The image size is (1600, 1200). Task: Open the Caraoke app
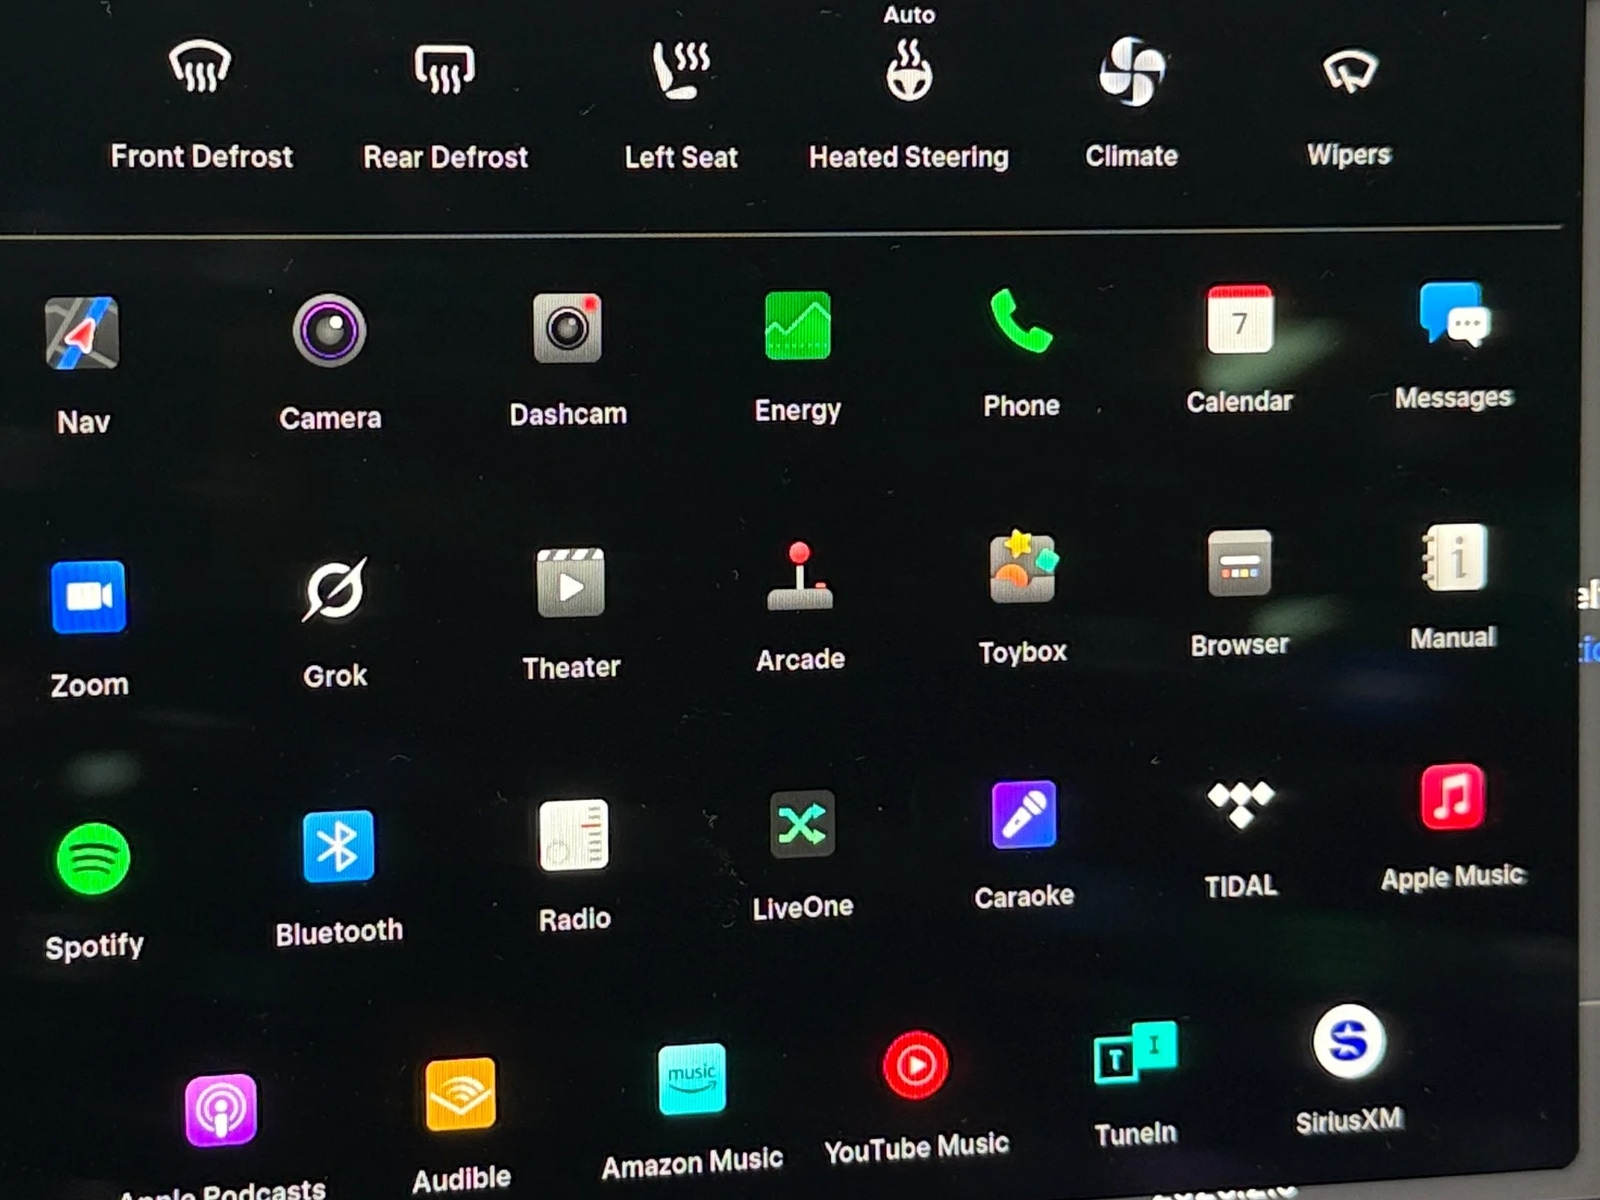click(1023, 815)
